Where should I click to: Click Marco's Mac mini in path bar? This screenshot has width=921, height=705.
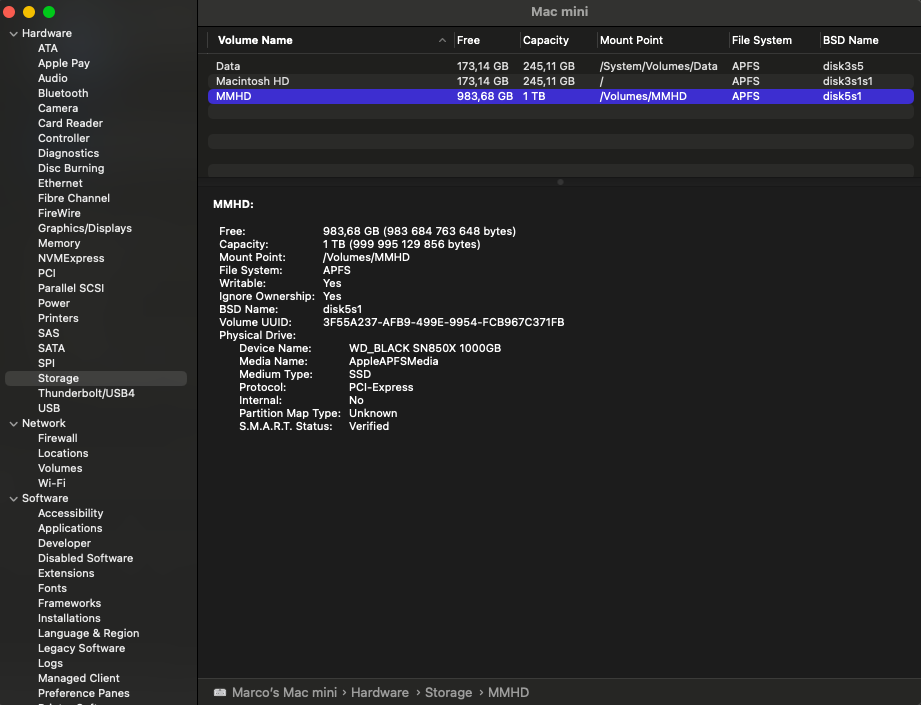pos(284,692)
